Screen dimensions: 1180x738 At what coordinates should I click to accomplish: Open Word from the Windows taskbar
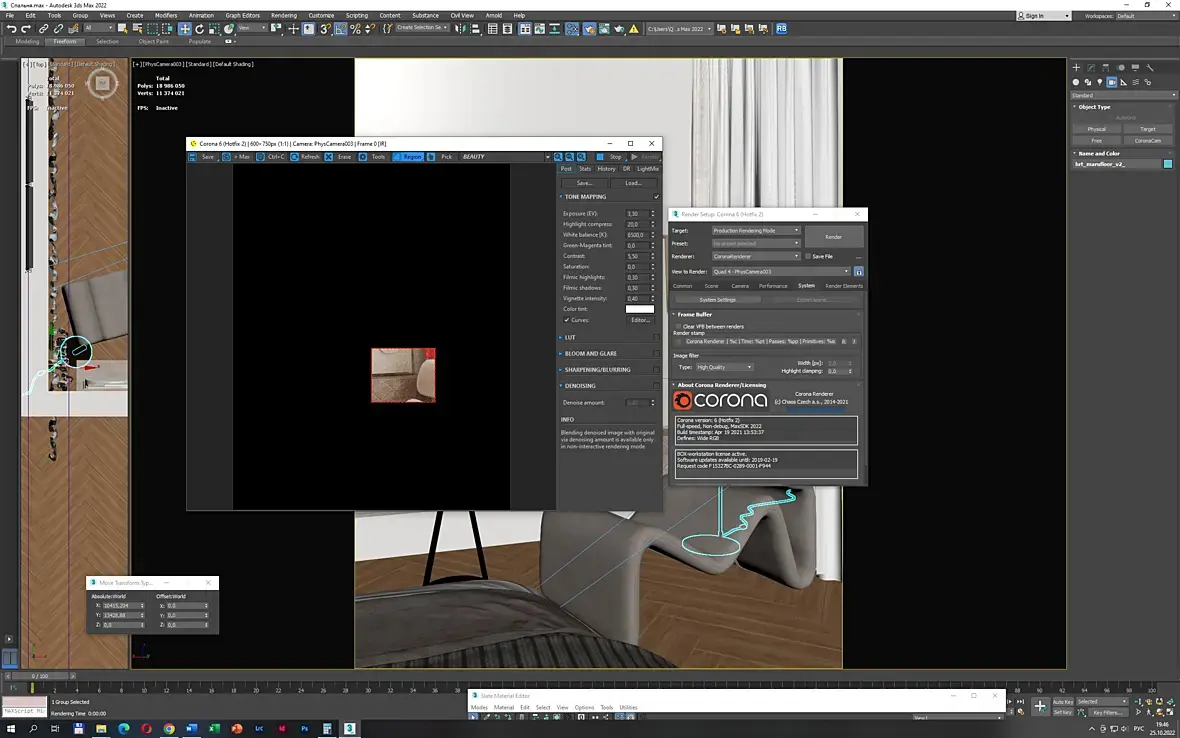pyautogui.click(x=191, y=729)
